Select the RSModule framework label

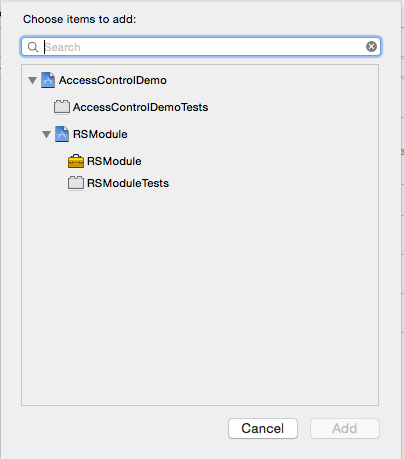click(114, 161)
